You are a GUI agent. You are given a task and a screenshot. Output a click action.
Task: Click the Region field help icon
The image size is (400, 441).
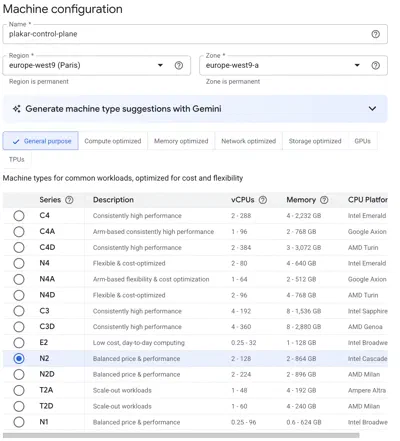[179, 65]
